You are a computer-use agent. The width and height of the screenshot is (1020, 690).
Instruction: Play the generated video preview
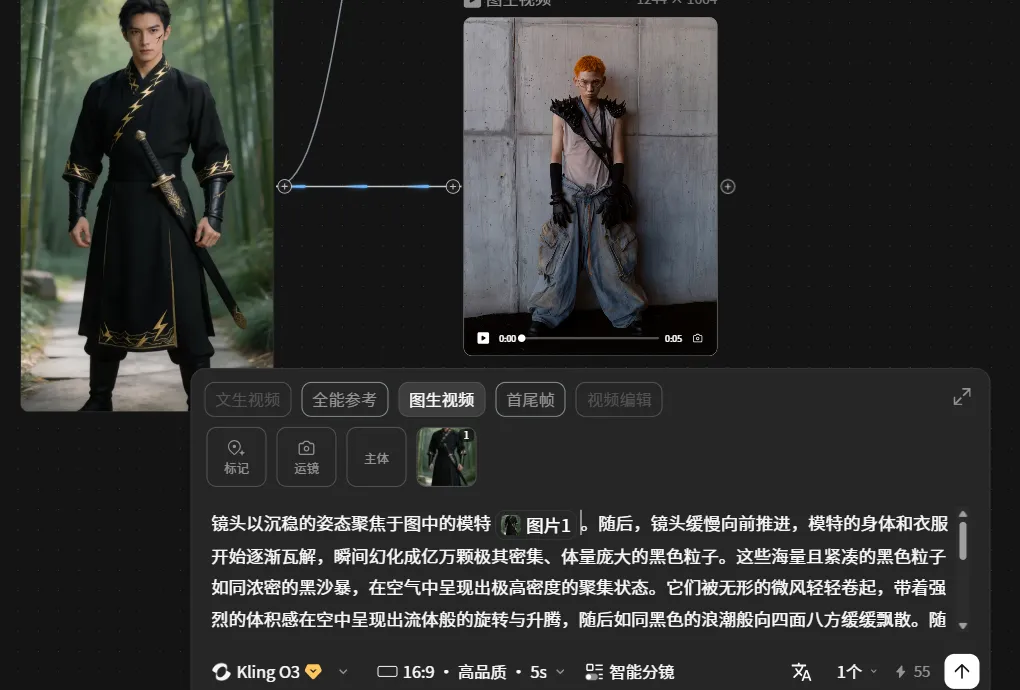[483, 338]
